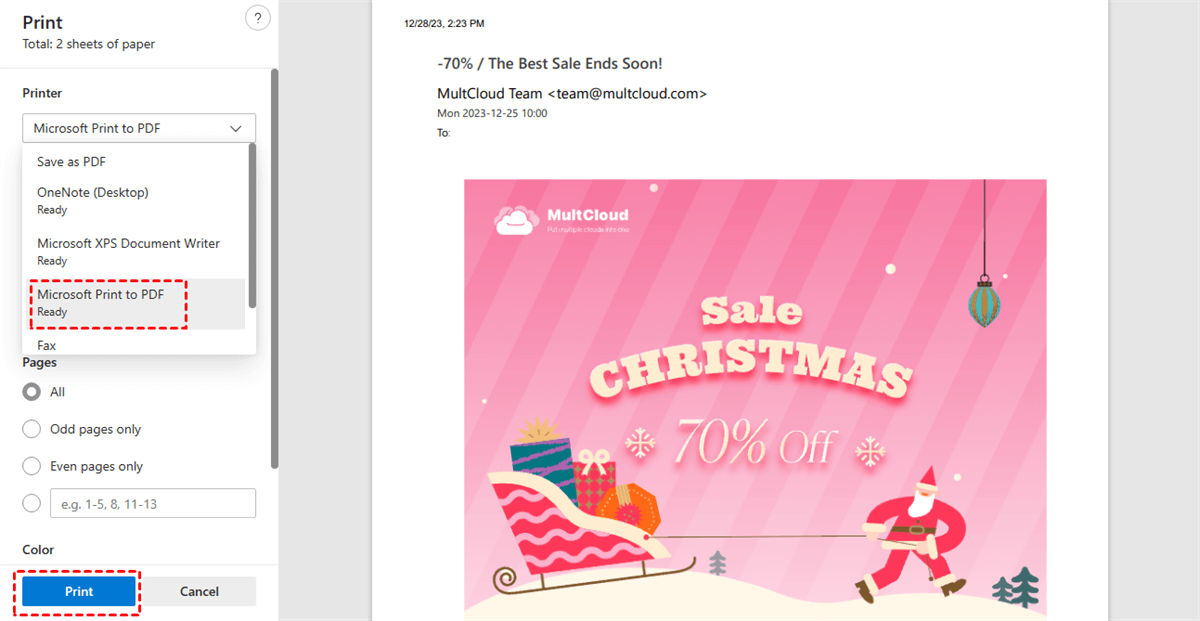The width and height of the screenshot is (1200, 621).
Task: Choose Save as PDF from printer list
Action: pos(134,161)
